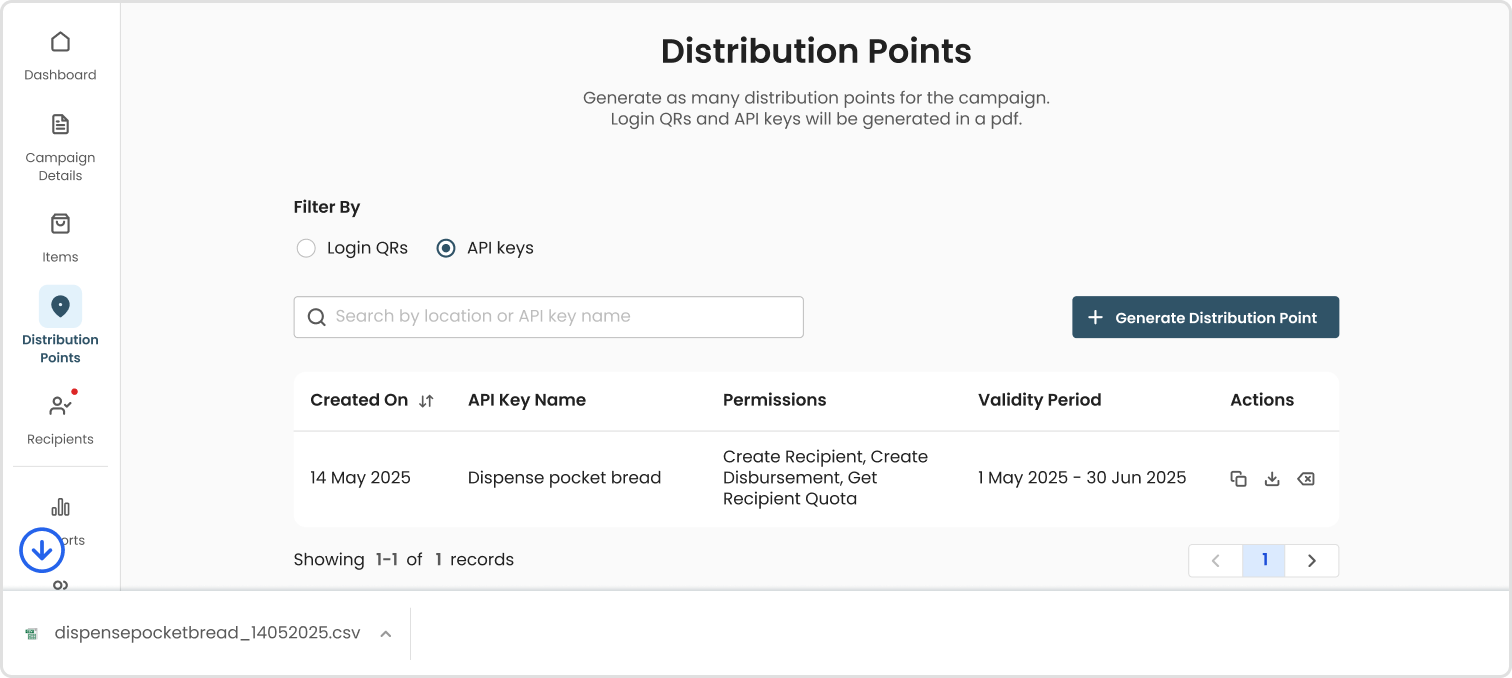This screenshot has width=1512, height=678.
Task: Select page 1 in pagination
Action: point(1264,561)
